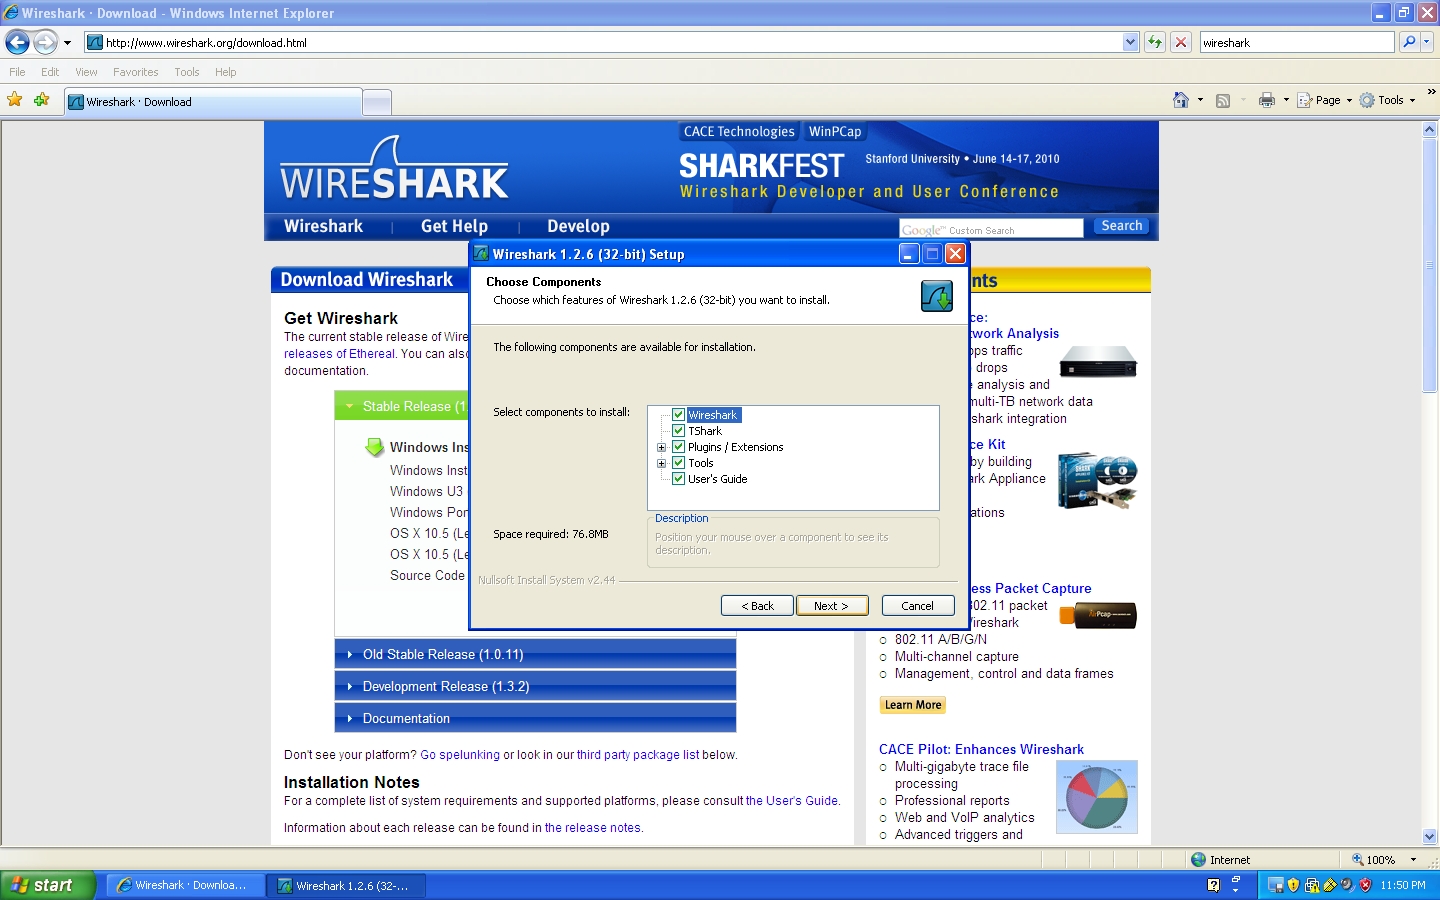
Task: Click the Windows start button
Action: point(47,885)
